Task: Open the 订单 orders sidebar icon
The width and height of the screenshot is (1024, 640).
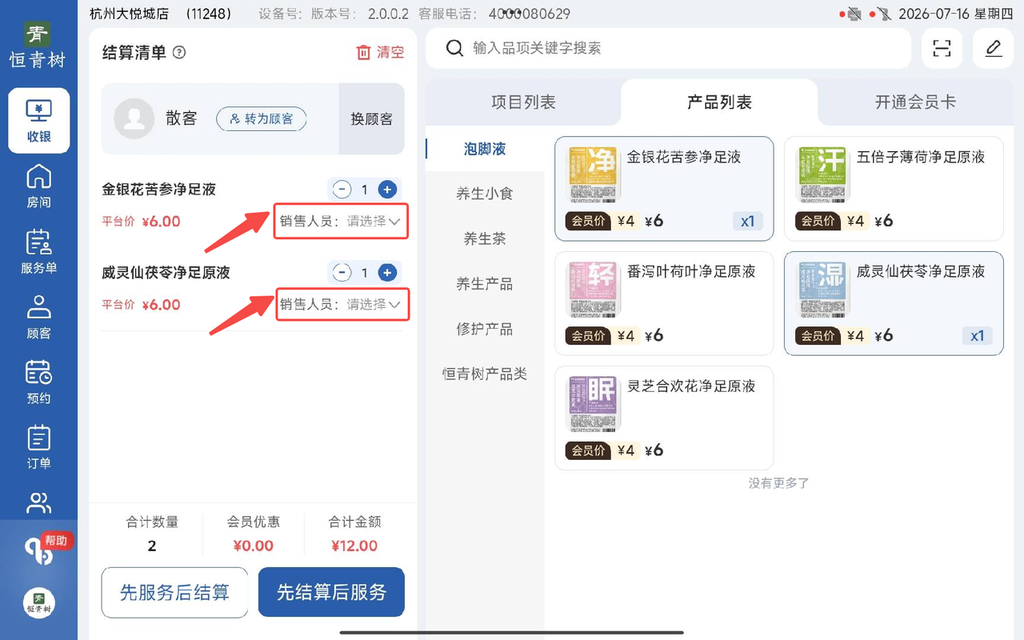Action: tap(39, 447)
